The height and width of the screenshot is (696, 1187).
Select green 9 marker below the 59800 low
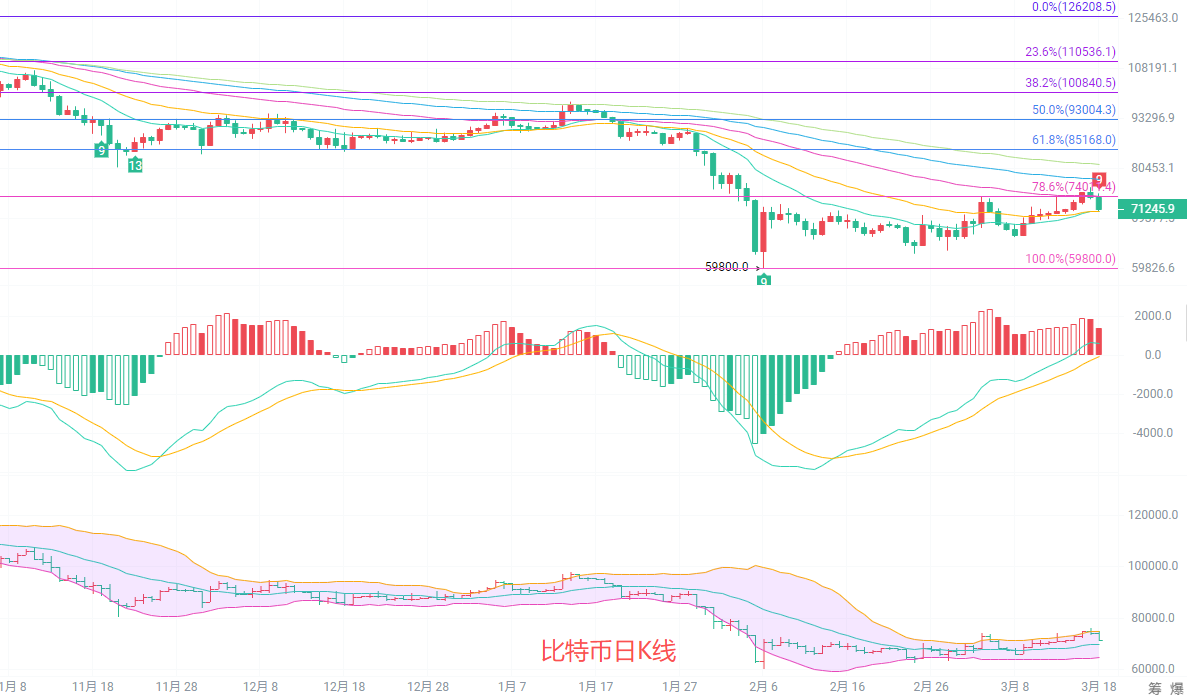coord(763,282)
